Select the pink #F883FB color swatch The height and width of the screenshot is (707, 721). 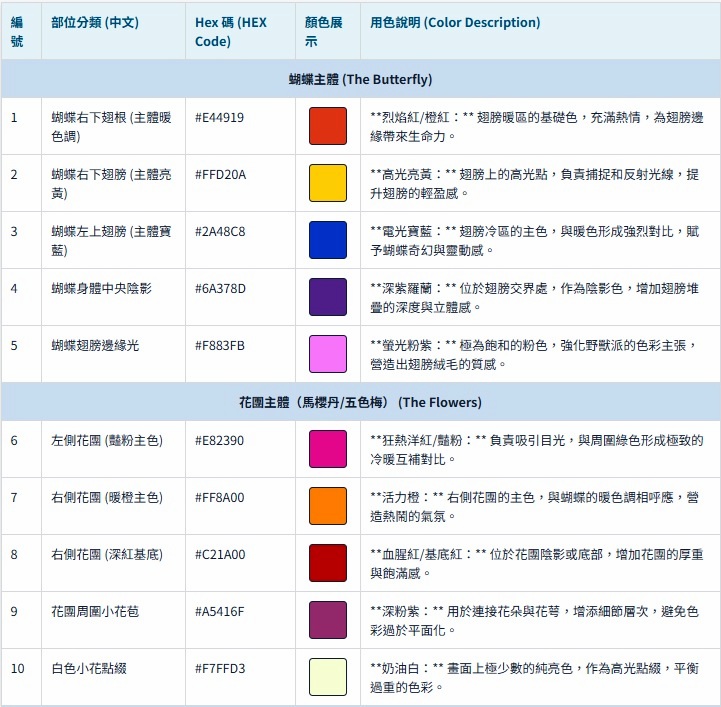(327, 354)
